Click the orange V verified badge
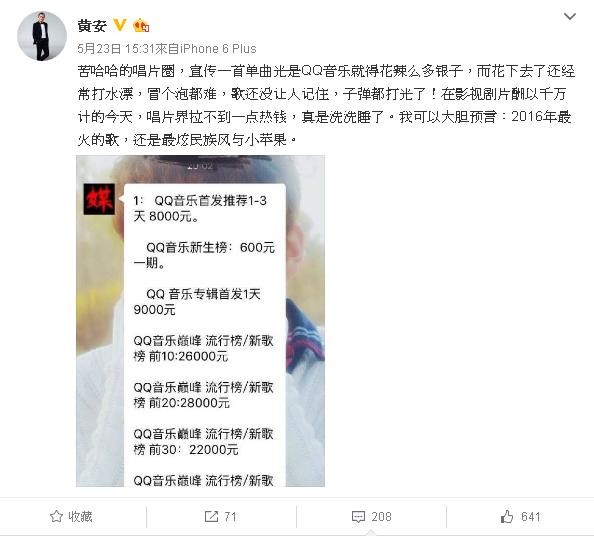594x536 pixels. (120, 25)
